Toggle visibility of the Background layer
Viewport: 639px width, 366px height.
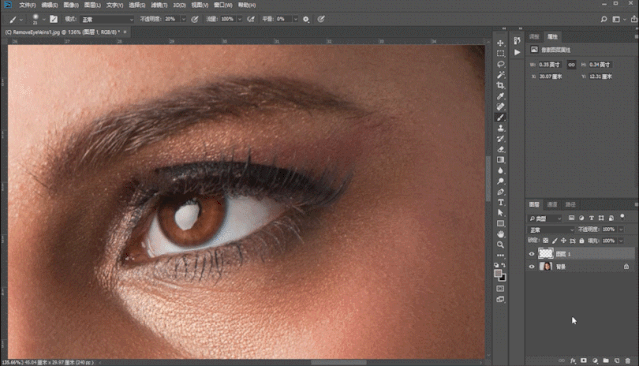click(531, 267)
